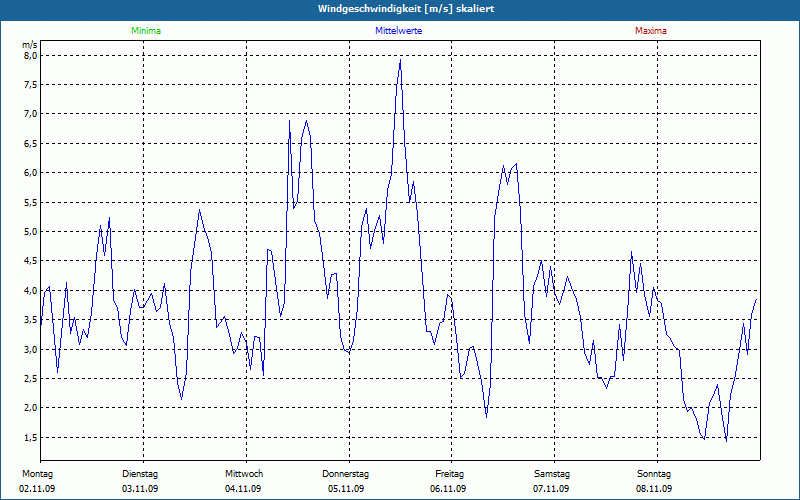This screenshot has height=500, width=800.
Task: Click the 06.11.09 date label
Action: point(448,489)
